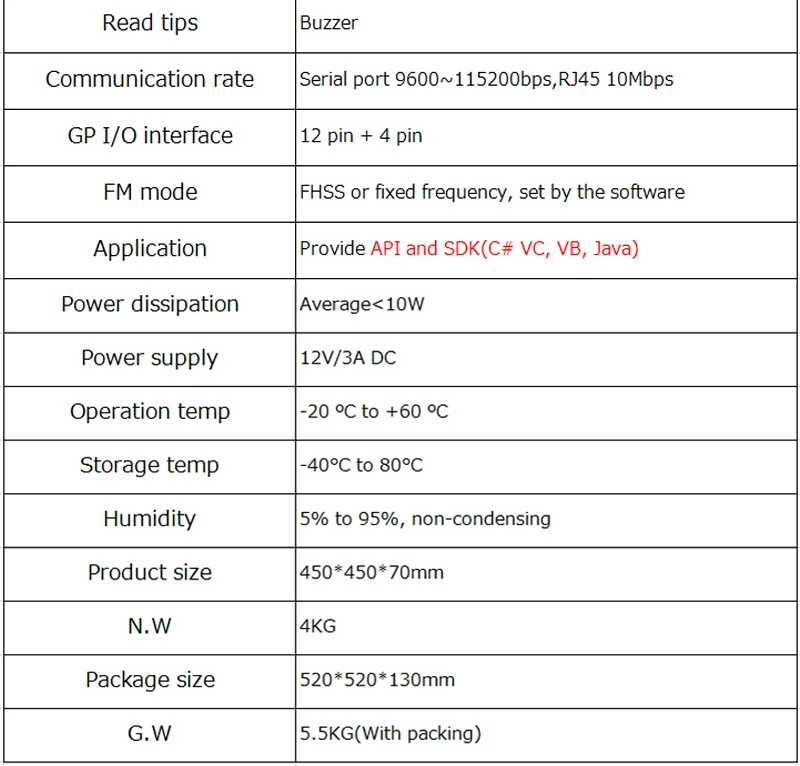
Task: Select the FHSS or fixed frequency text
Action: (492, 192)
